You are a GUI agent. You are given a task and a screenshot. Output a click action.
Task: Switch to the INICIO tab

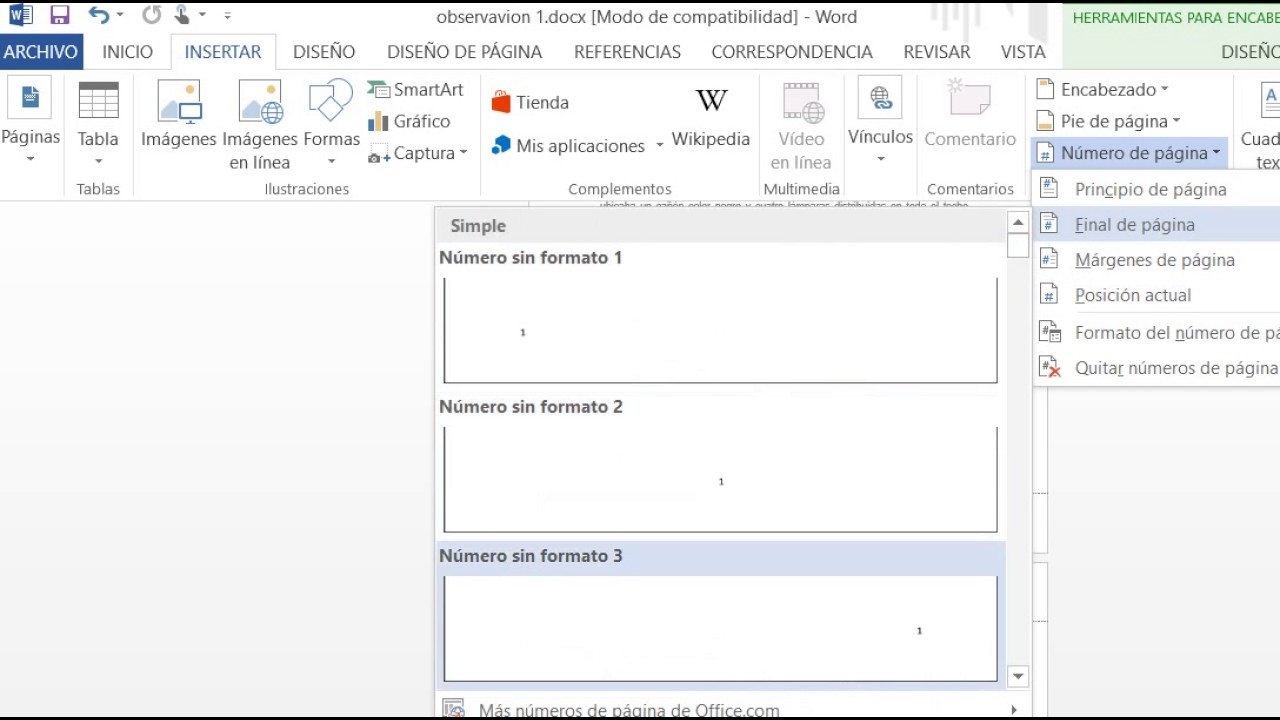(128, 52)
